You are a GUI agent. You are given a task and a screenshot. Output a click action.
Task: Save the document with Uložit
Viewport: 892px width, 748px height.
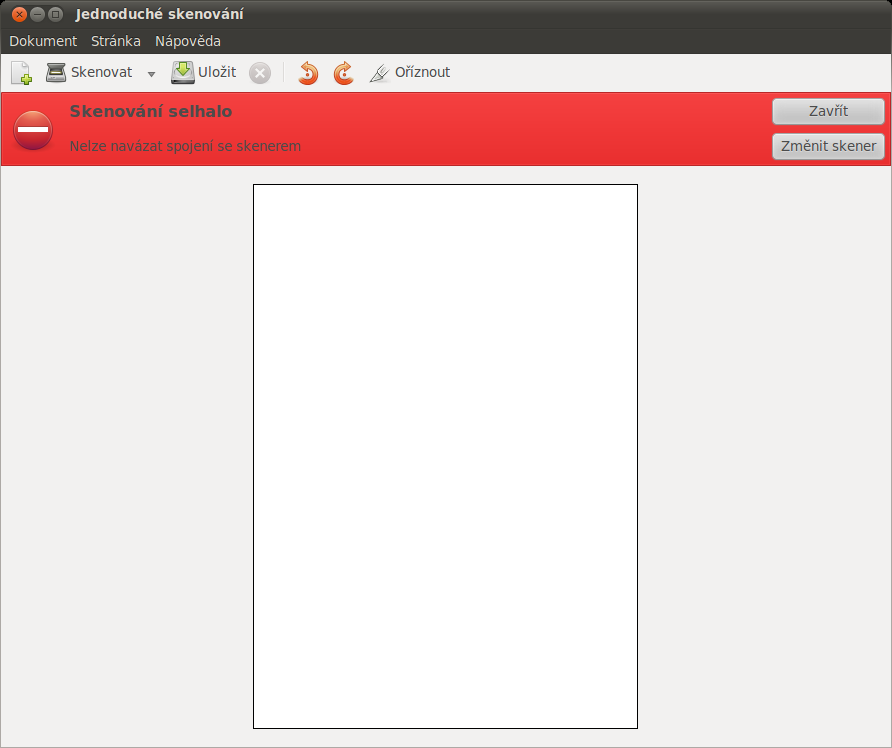[x=204, y=72]
